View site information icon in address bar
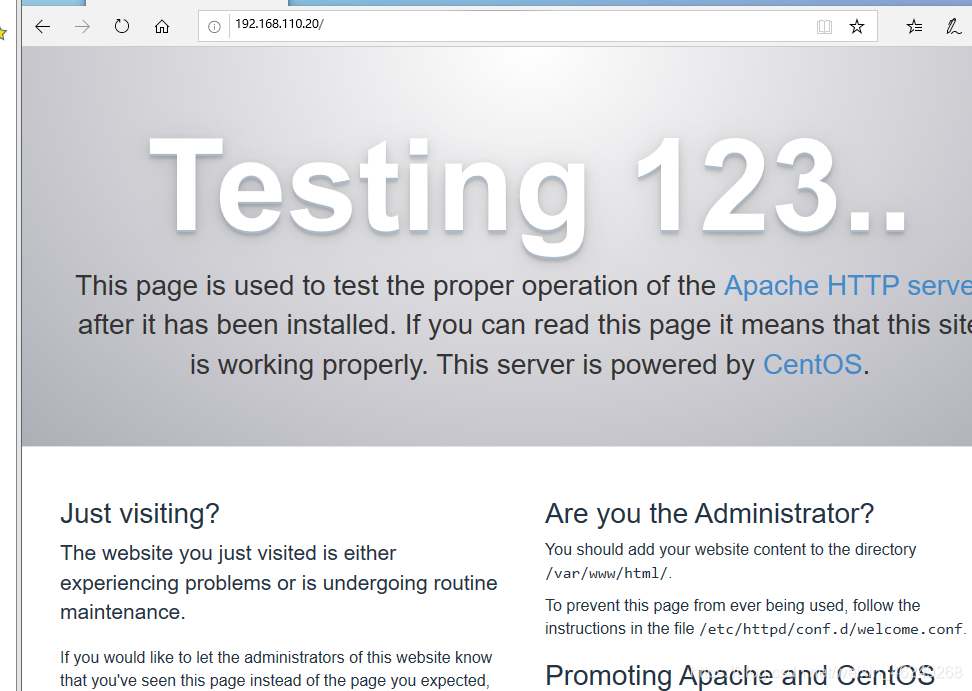The height and width of the screenshot is (691, 972). tap(214, 27)
